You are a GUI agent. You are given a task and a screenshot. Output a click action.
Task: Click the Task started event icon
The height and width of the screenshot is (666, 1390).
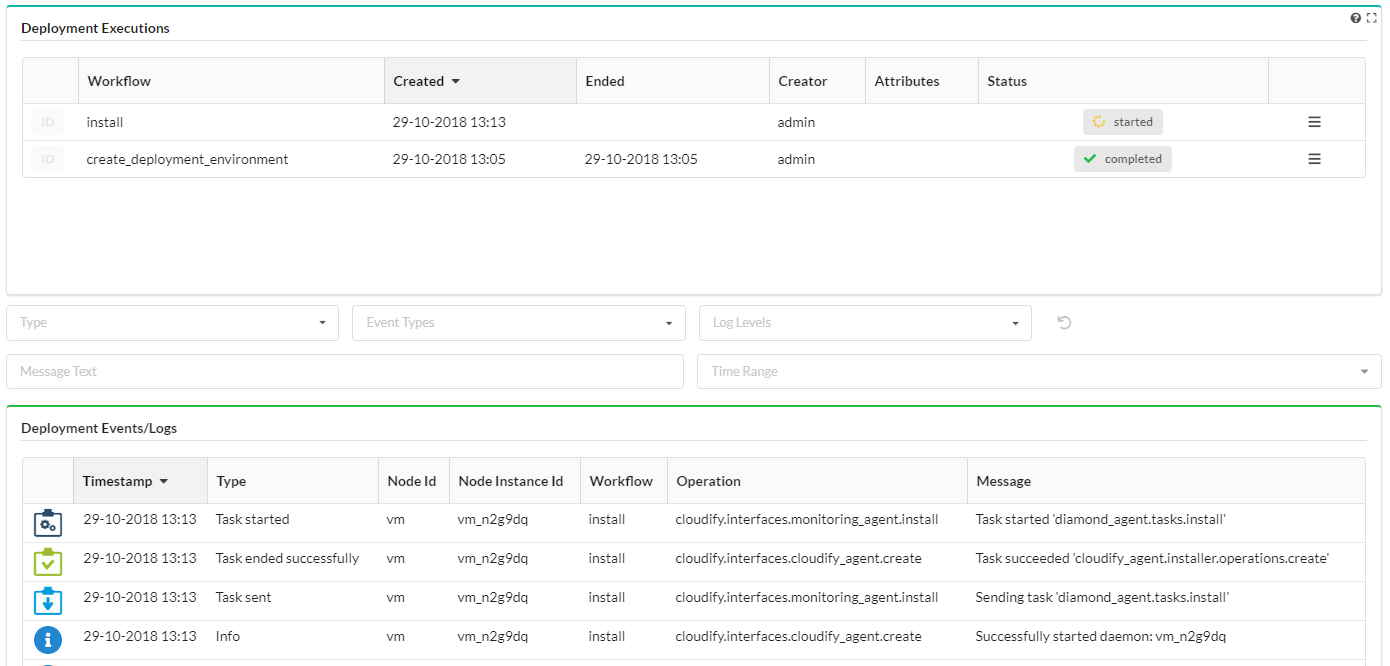click(48, 523)
